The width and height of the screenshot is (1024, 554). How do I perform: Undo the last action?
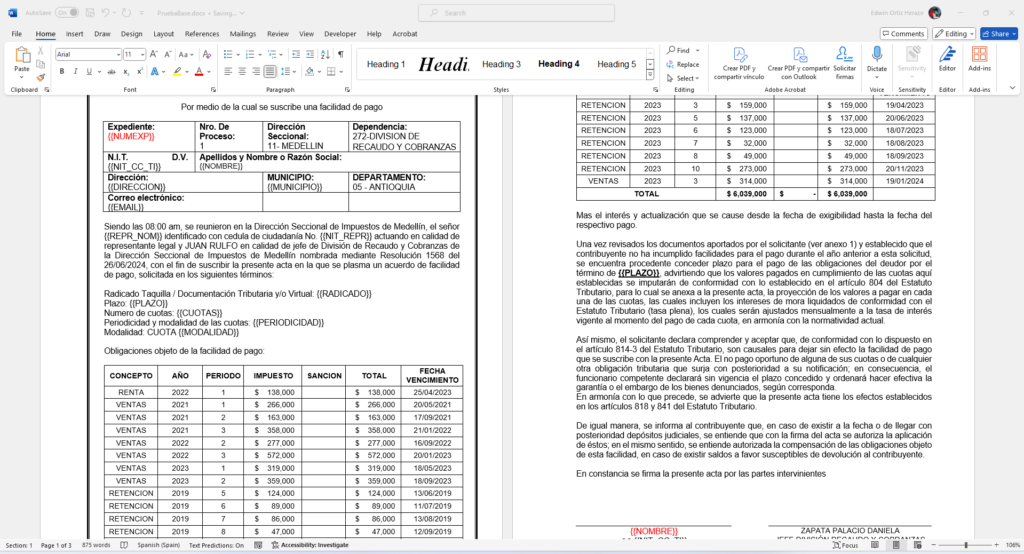coord(105,12)
